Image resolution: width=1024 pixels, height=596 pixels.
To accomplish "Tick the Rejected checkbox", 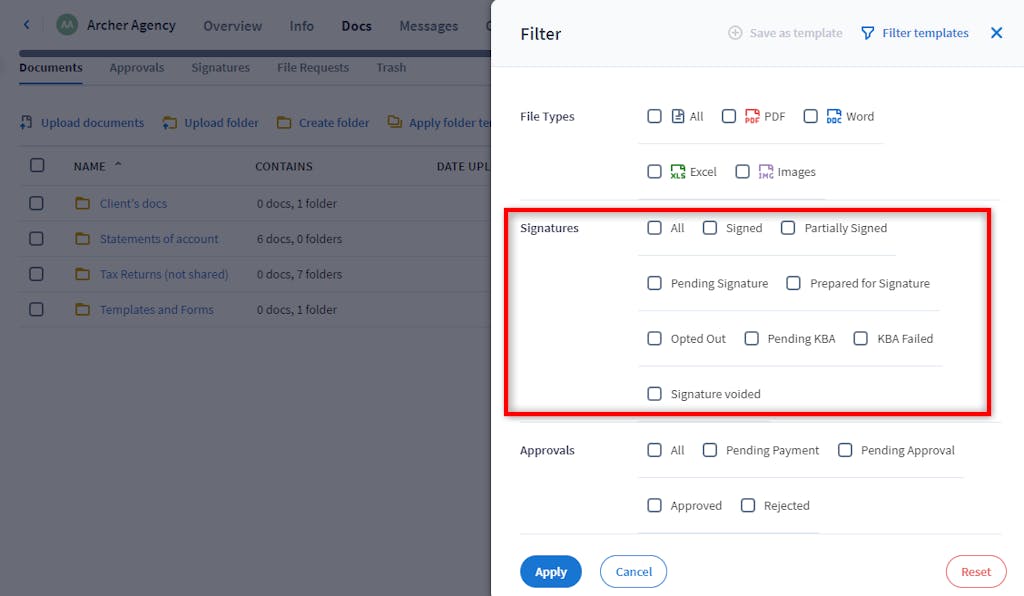I will 748,505.
